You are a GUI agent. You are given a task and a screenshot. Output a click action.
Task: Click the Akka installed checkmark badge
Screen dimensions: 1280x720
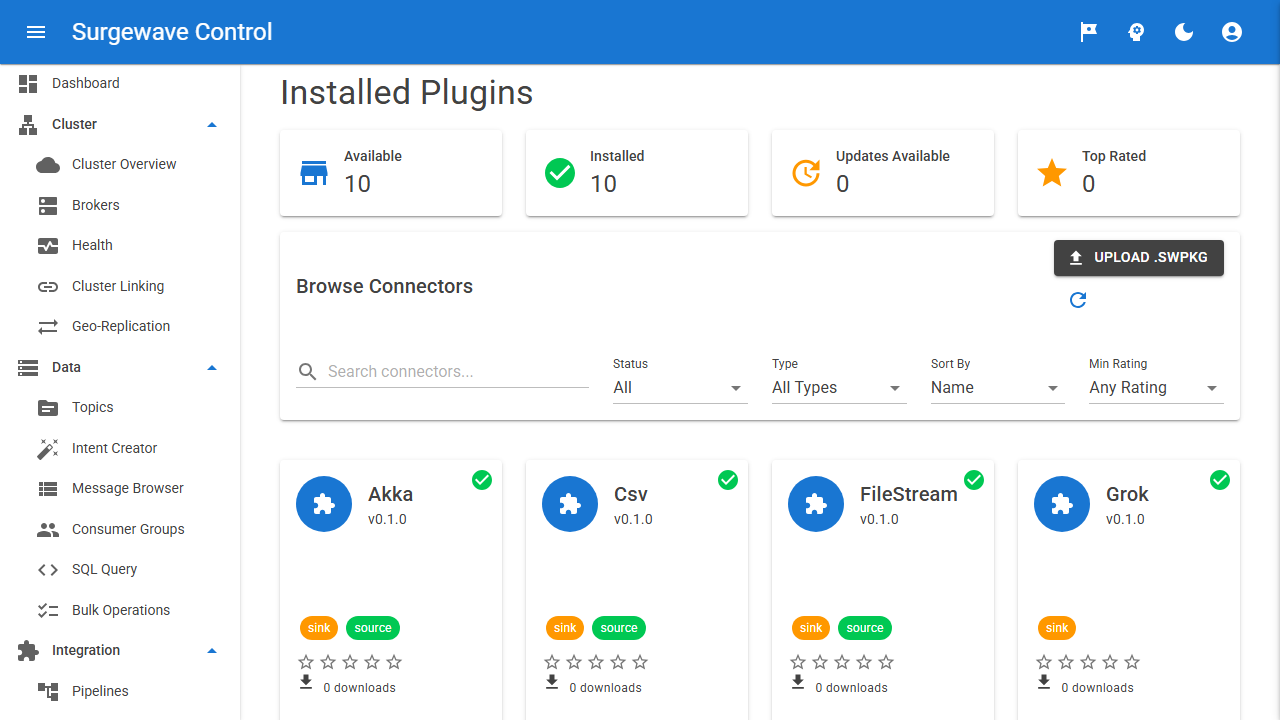click(482, 480)
